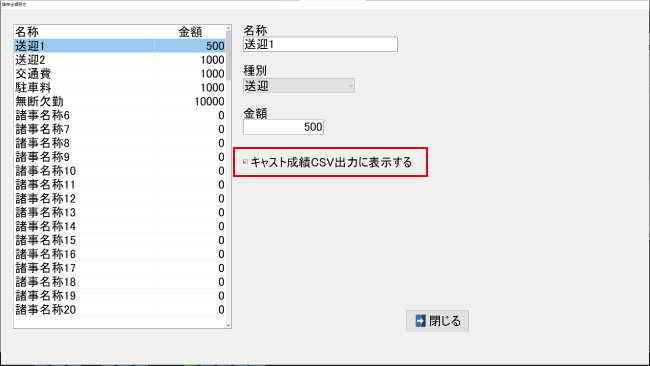
Task: Select the 諸事名称19 row
Action: click(120, 296)
